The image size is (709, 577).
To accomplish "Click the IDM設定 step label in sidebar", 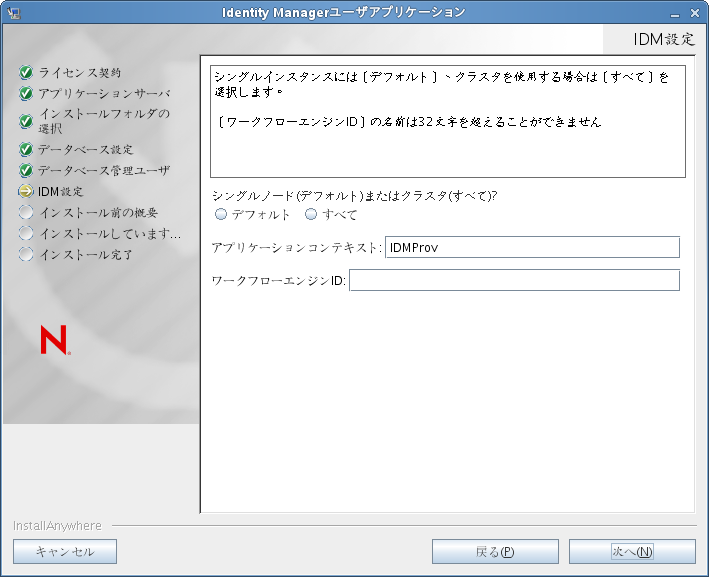I will (x=61, y=191).
